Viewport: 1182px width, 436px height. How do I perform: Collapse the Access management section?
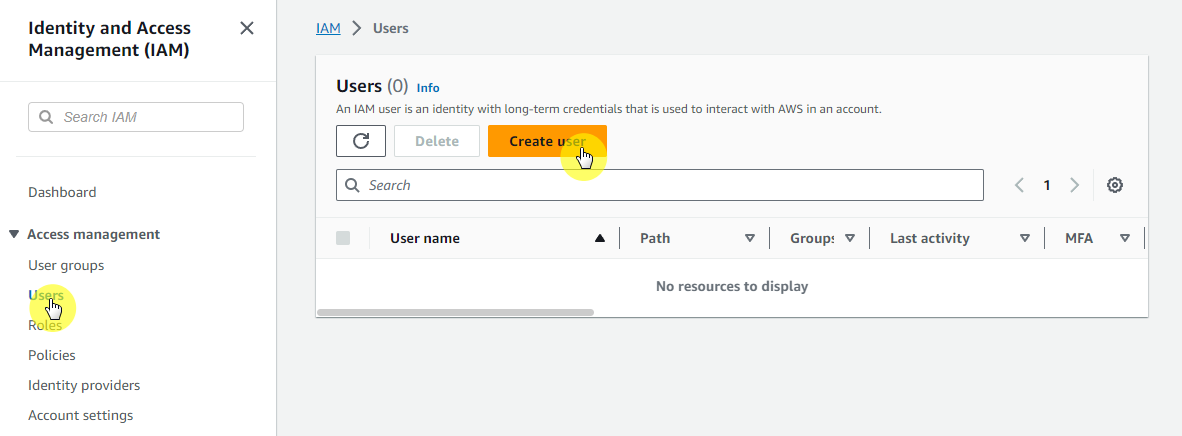coord(14,235)
